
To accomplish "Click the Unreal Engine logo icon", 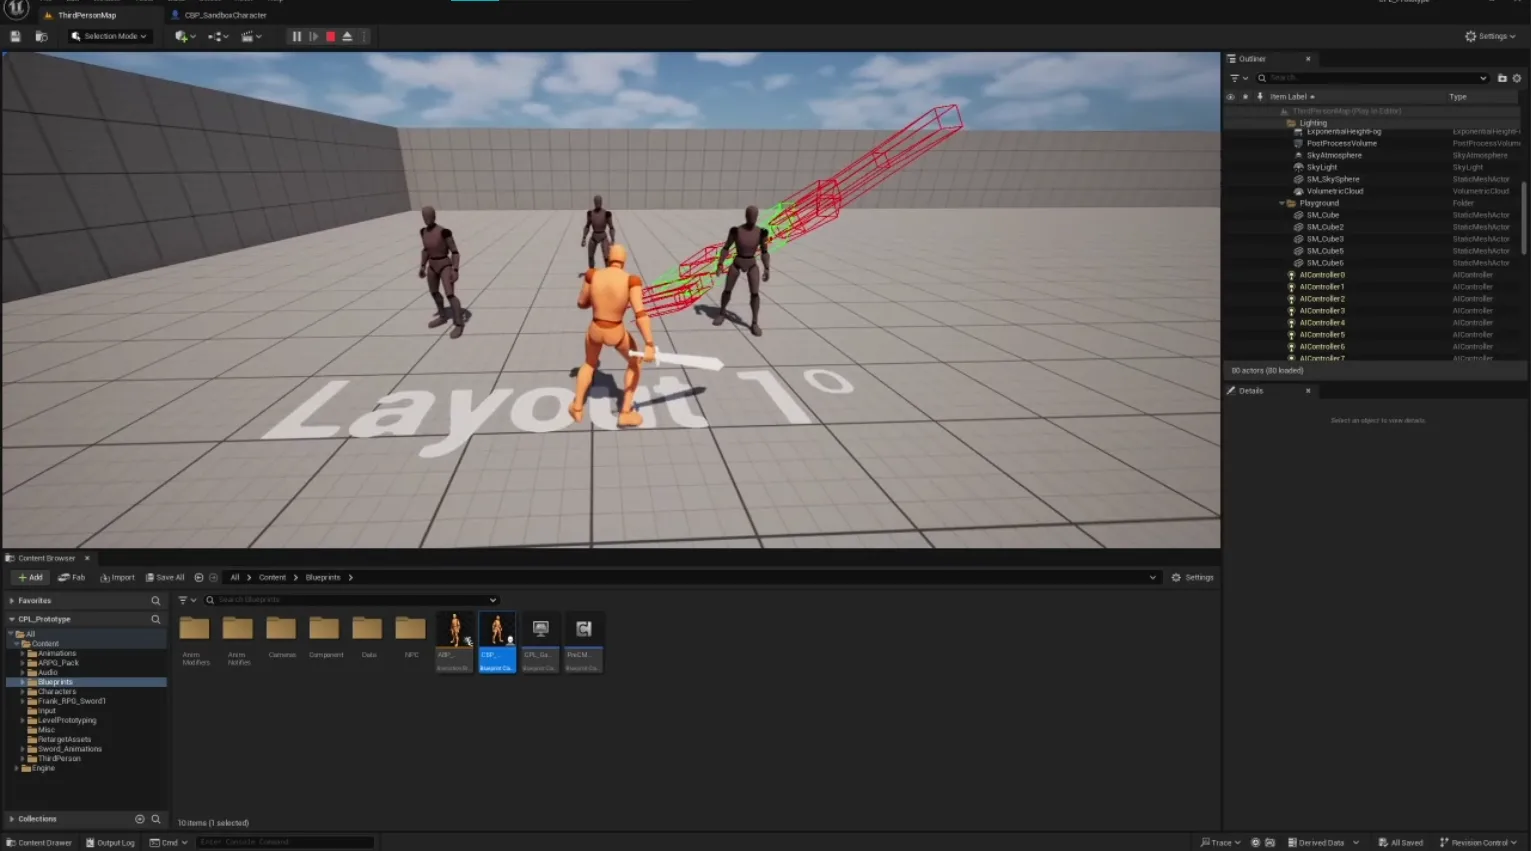I will pos(16,9).
